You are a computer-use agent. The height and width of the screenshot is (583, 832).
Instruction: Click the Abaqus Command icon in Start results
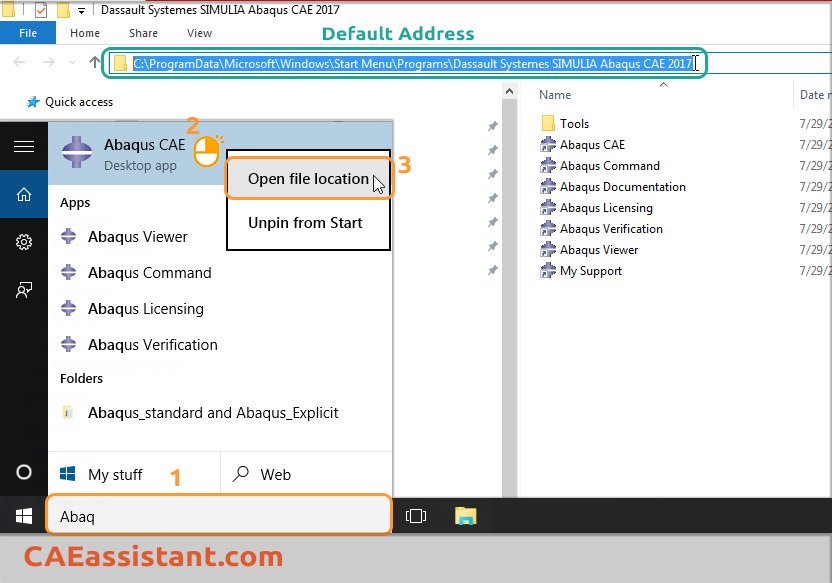click(68, 272)
